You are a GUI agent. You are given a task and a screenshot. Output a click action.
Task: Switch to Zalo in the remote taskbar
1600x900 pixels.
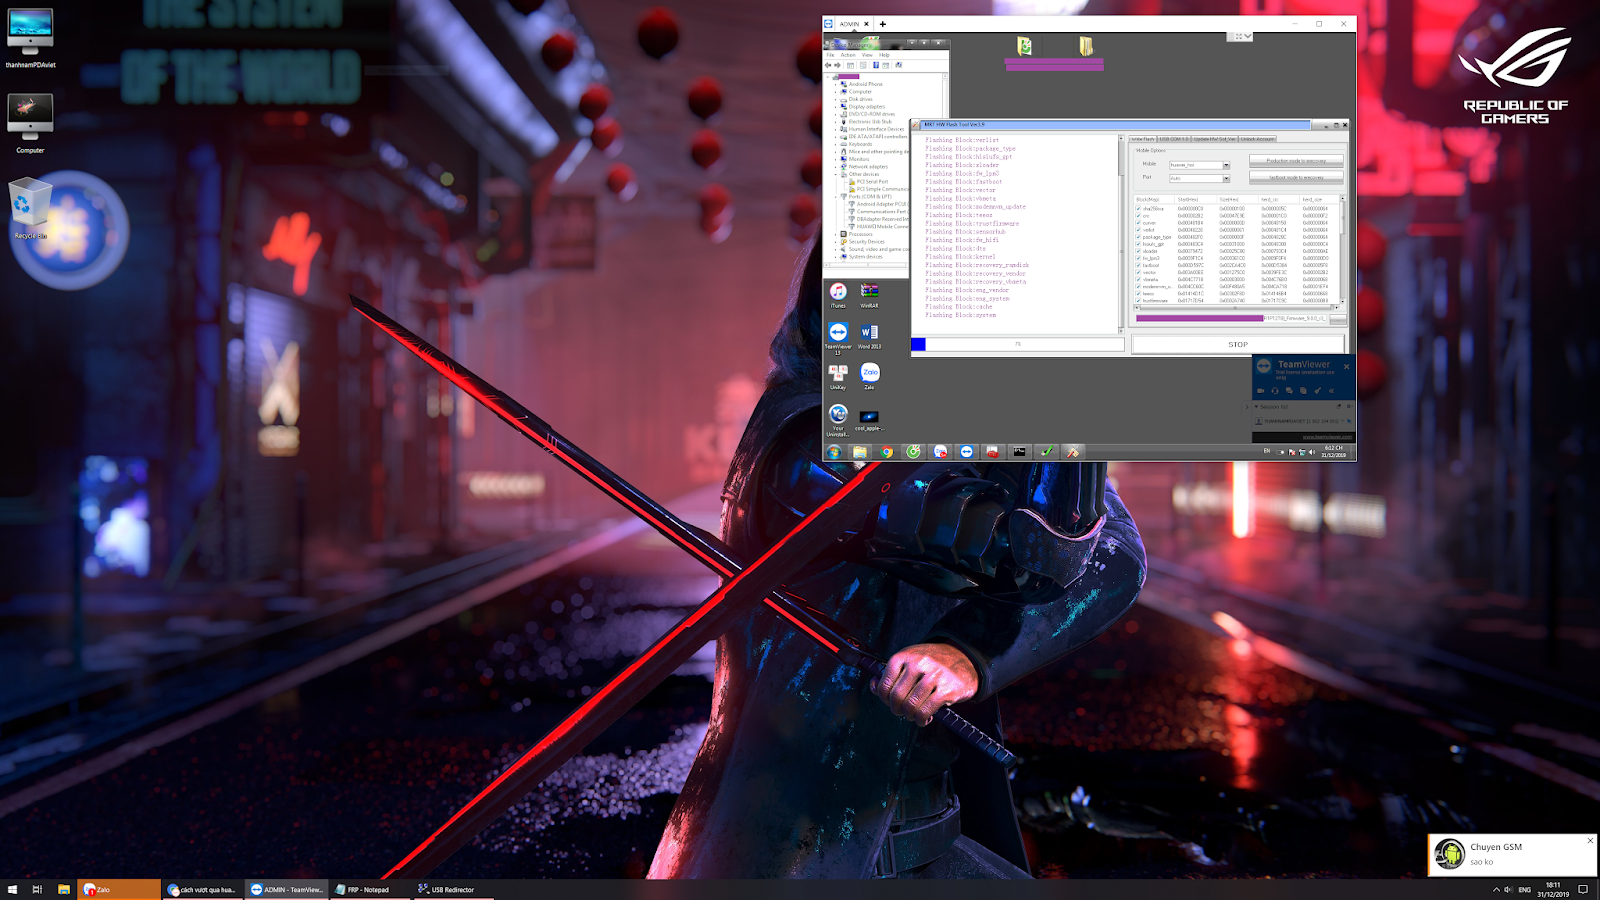point(940,452)
